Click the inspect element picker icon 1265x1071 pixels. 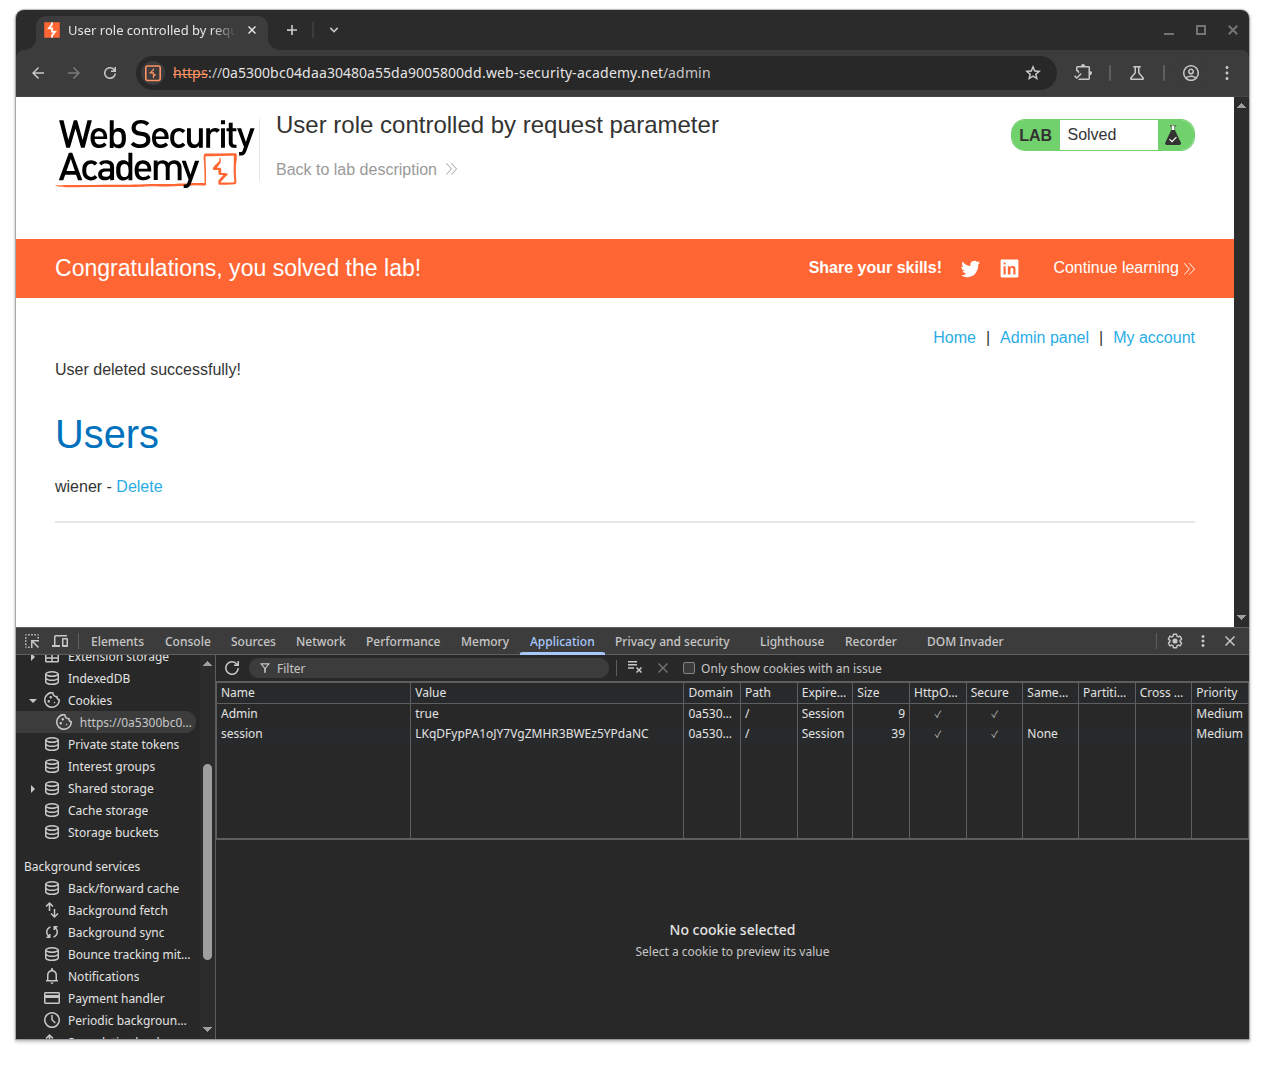click(x=32, y=641)
